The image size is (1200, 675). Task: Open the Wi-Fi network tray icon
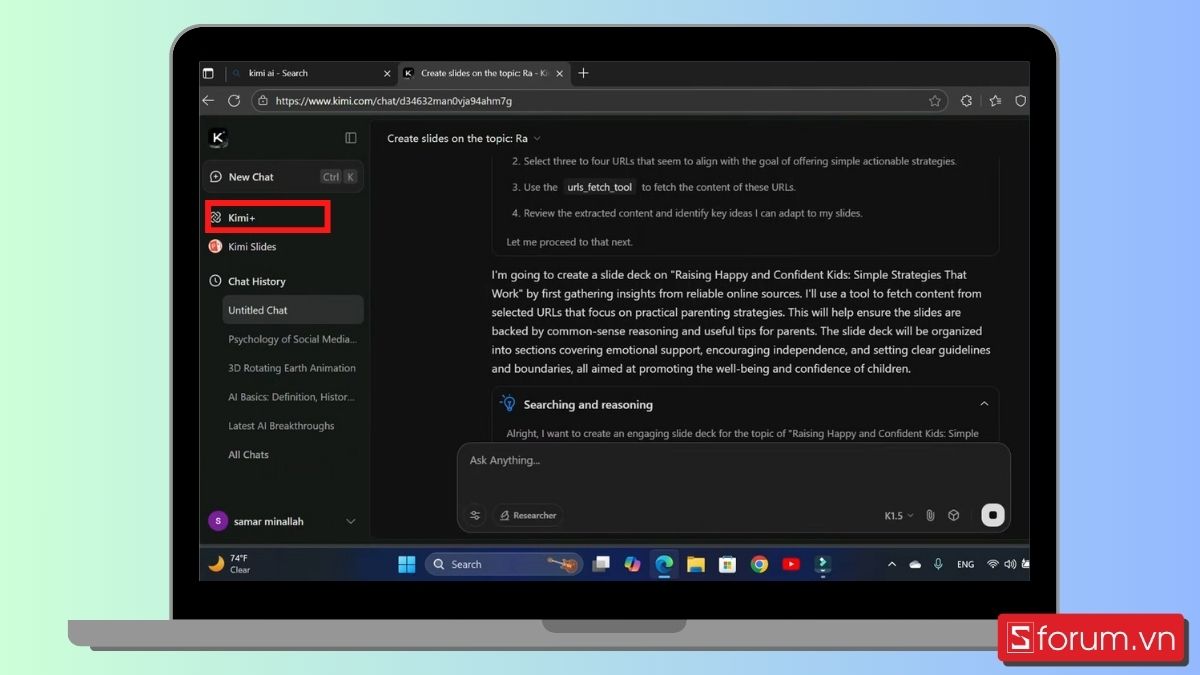click(x=993, y=564)
